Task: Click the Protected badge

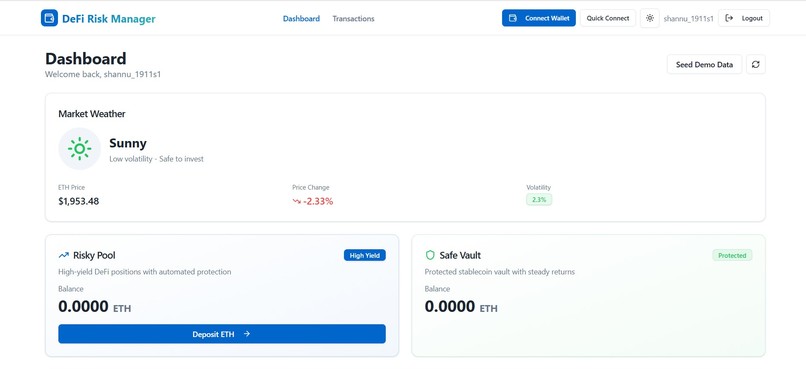Action: (x=732, y=255)
